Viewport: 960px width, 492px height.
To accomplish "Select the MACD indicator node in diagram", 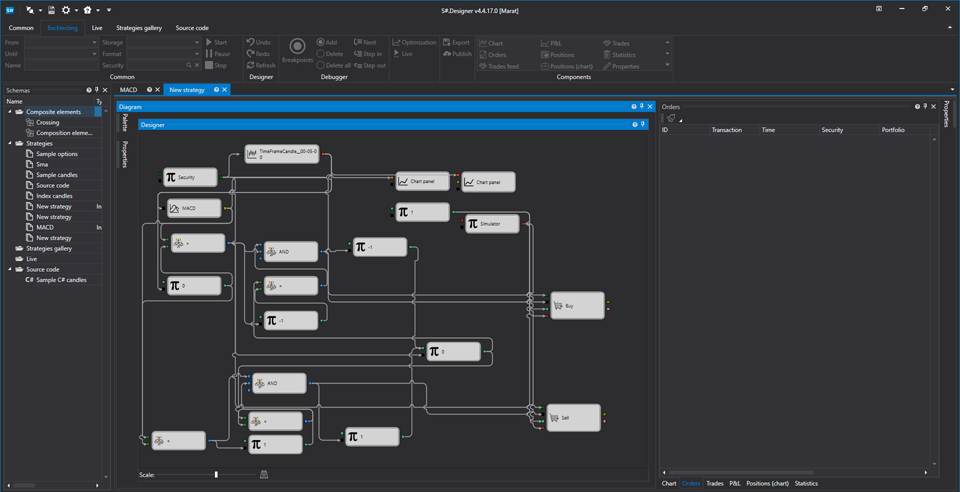I will pyautogui.click(x=194, y=208).
